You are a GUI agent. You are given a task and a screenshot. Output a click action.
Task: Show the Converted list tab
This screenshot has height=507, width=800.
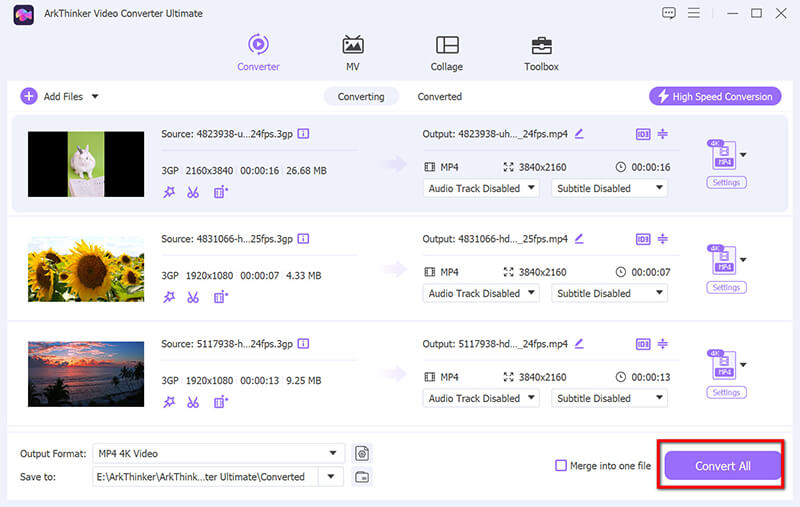439,96
